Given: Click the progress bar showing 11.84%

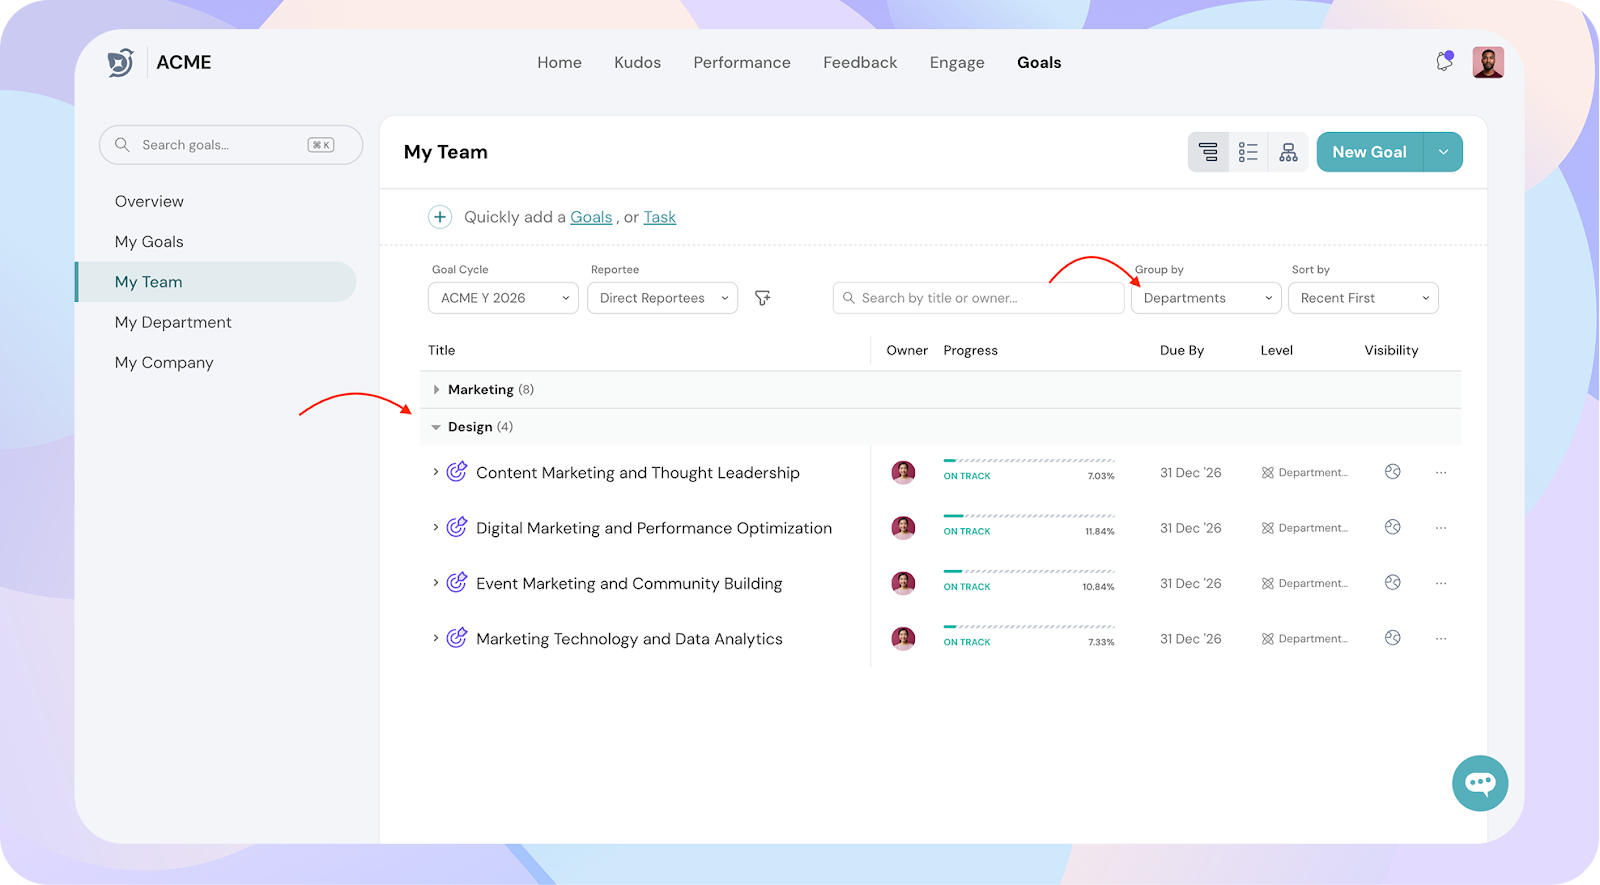Looking at the screenshot, I should [x=1029, y=516].
